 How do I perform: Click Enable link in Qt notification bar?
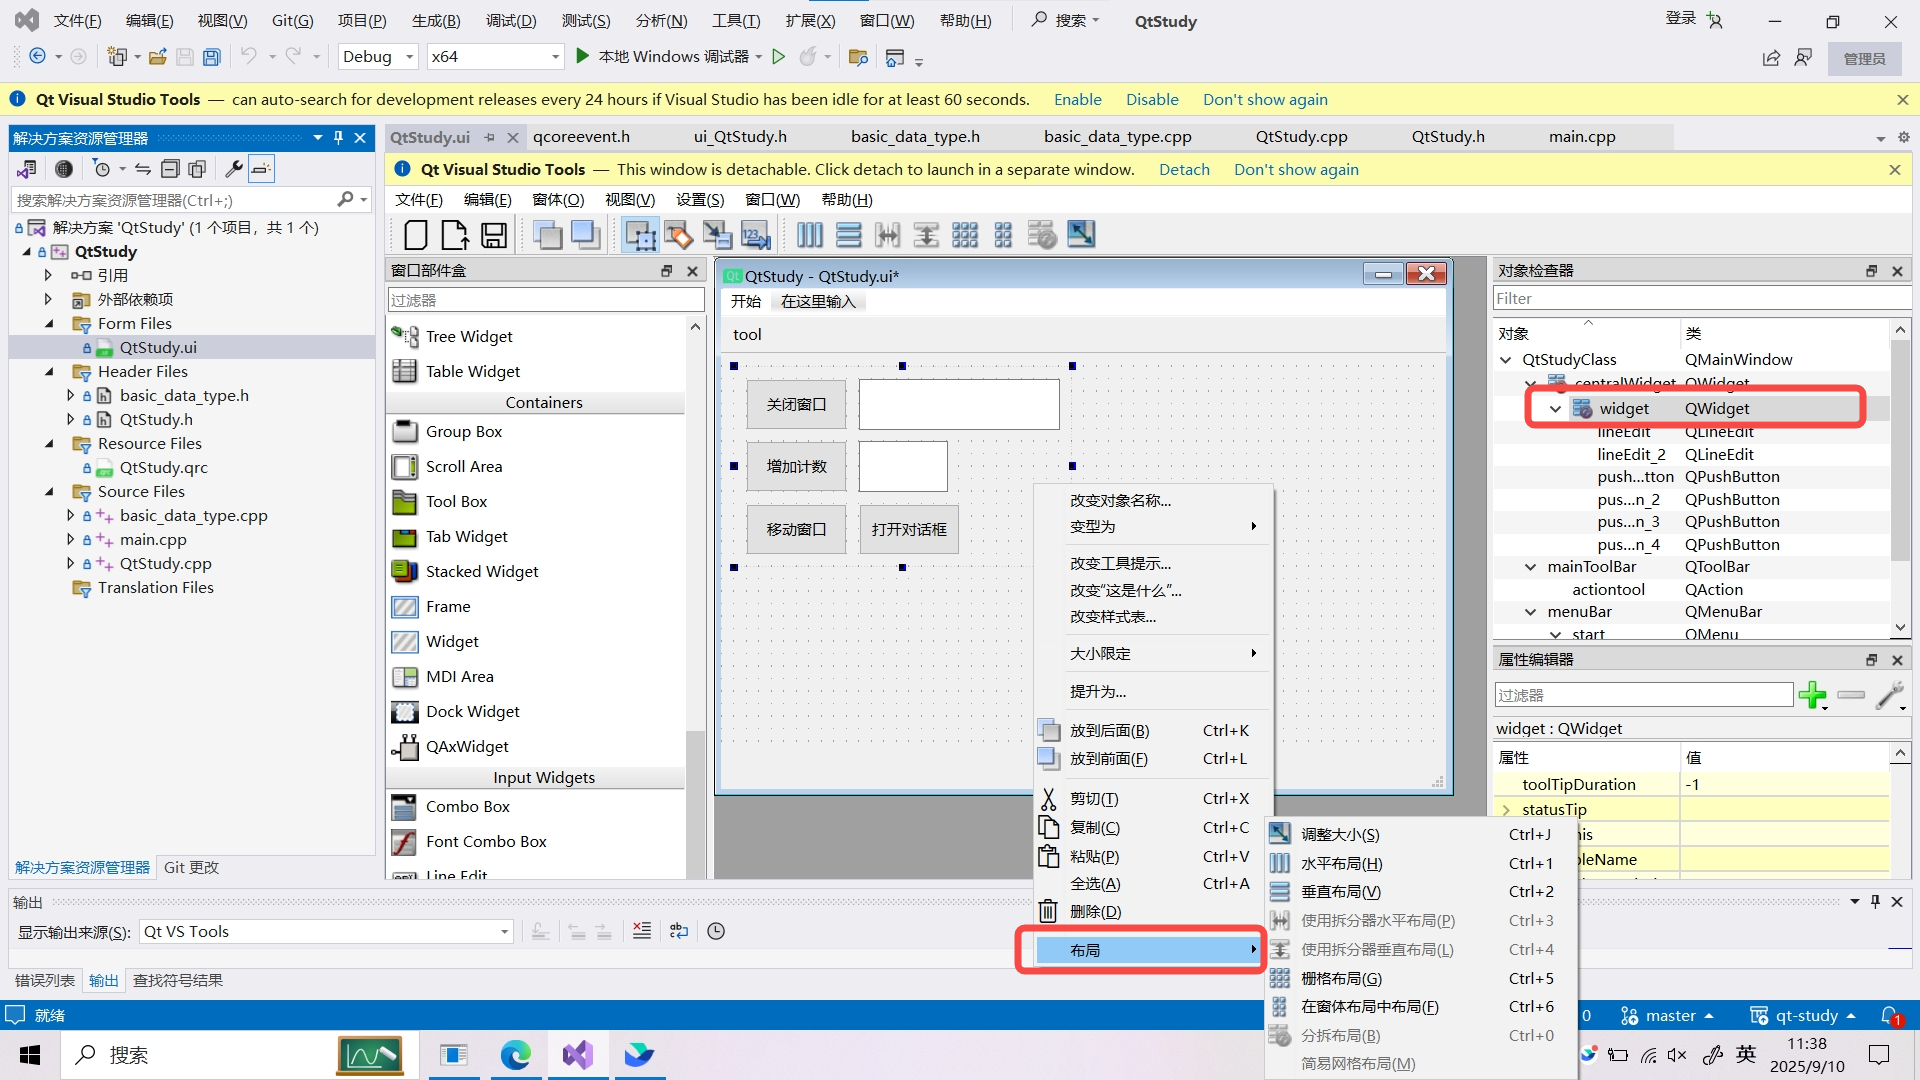point(1077,99)
